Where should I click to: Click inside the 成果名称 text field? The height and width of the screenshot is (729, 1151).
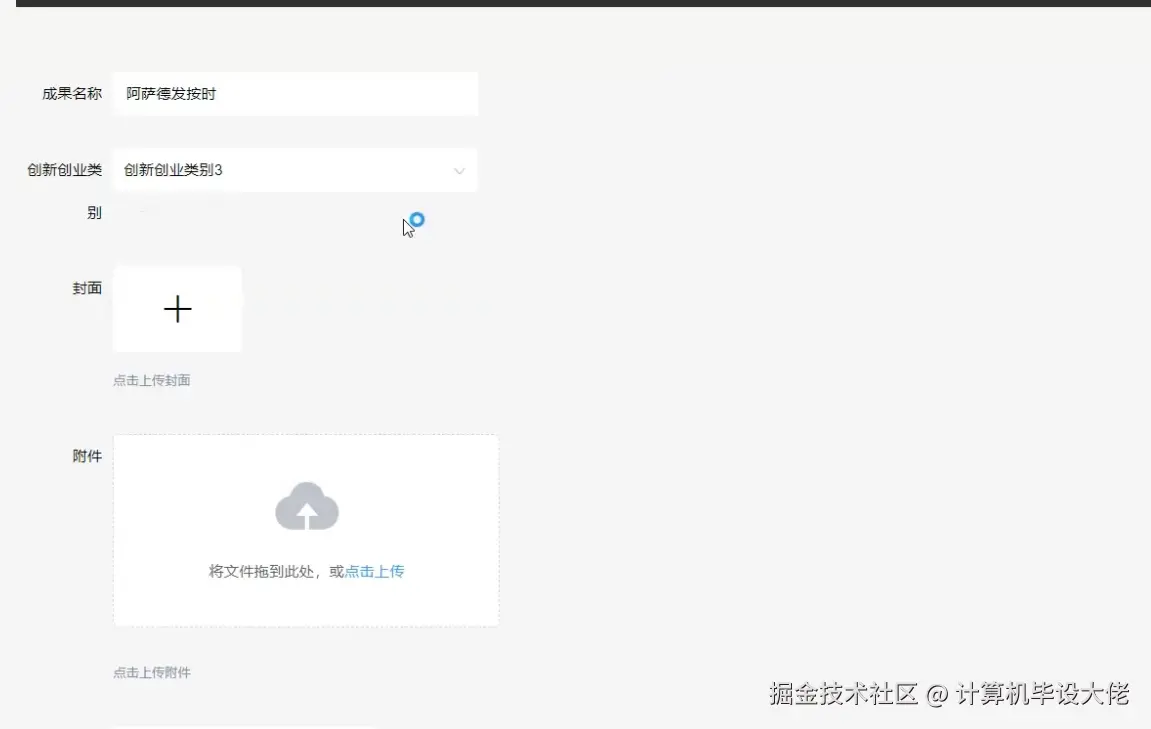point(295,93)
